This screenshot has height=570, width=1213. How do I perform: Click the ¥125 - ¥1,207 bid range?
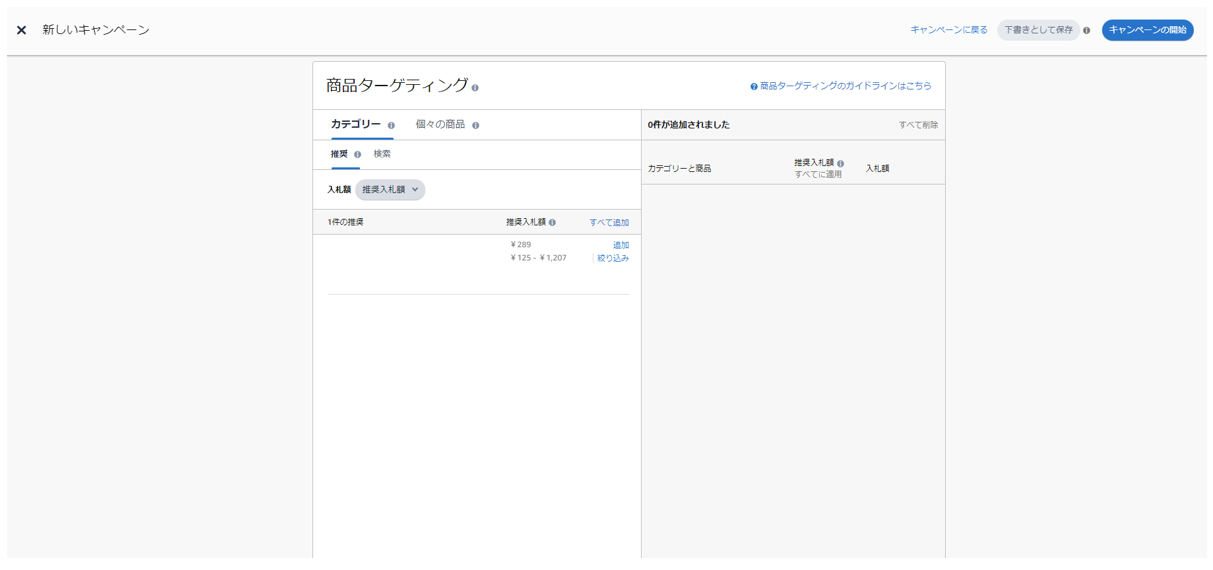pyautogui.click(x=538, y=258)
